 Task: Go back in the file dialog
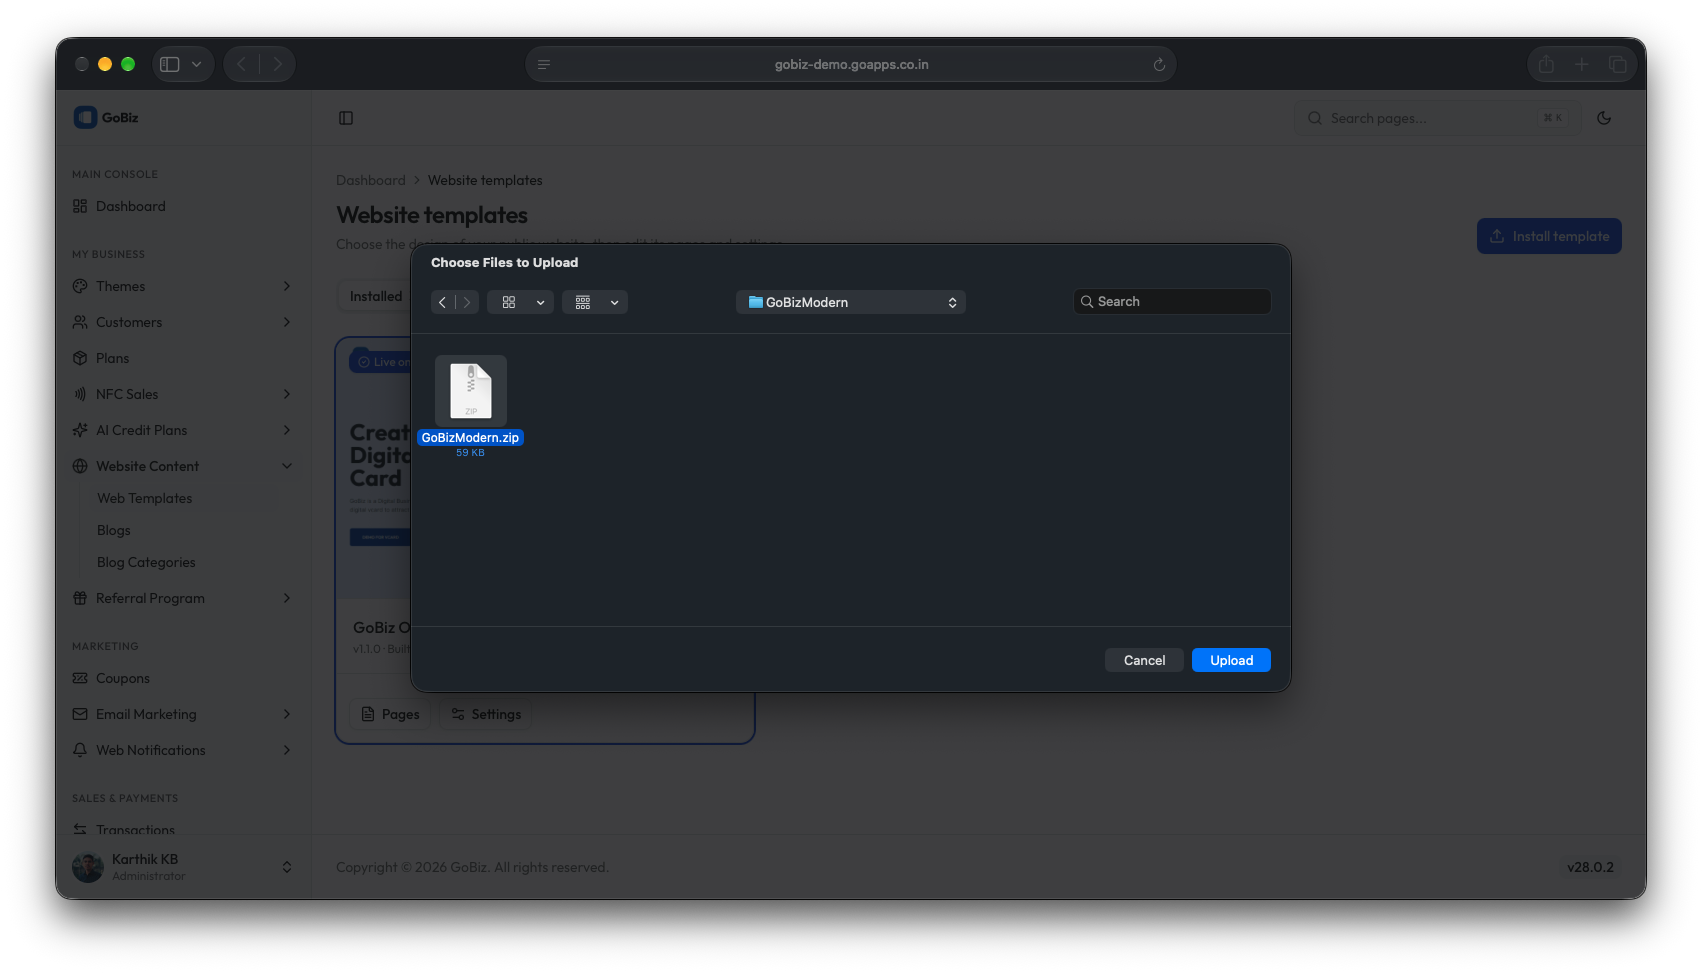[442, 302]
